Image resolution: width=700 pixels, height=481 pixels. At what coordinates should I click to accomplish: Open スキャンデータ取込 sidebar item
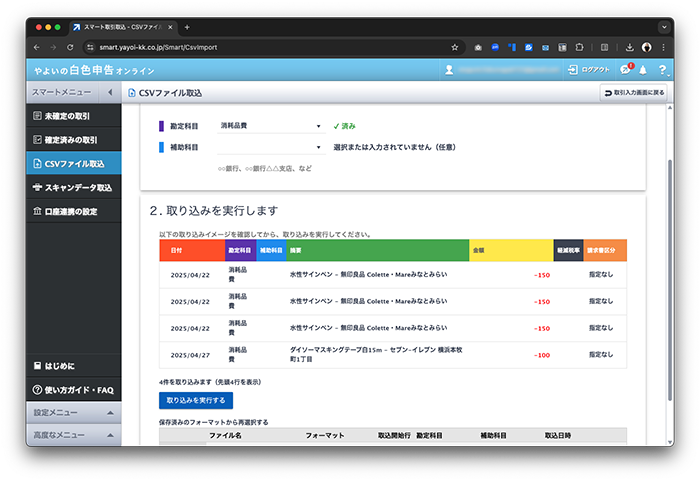[74, 188]
